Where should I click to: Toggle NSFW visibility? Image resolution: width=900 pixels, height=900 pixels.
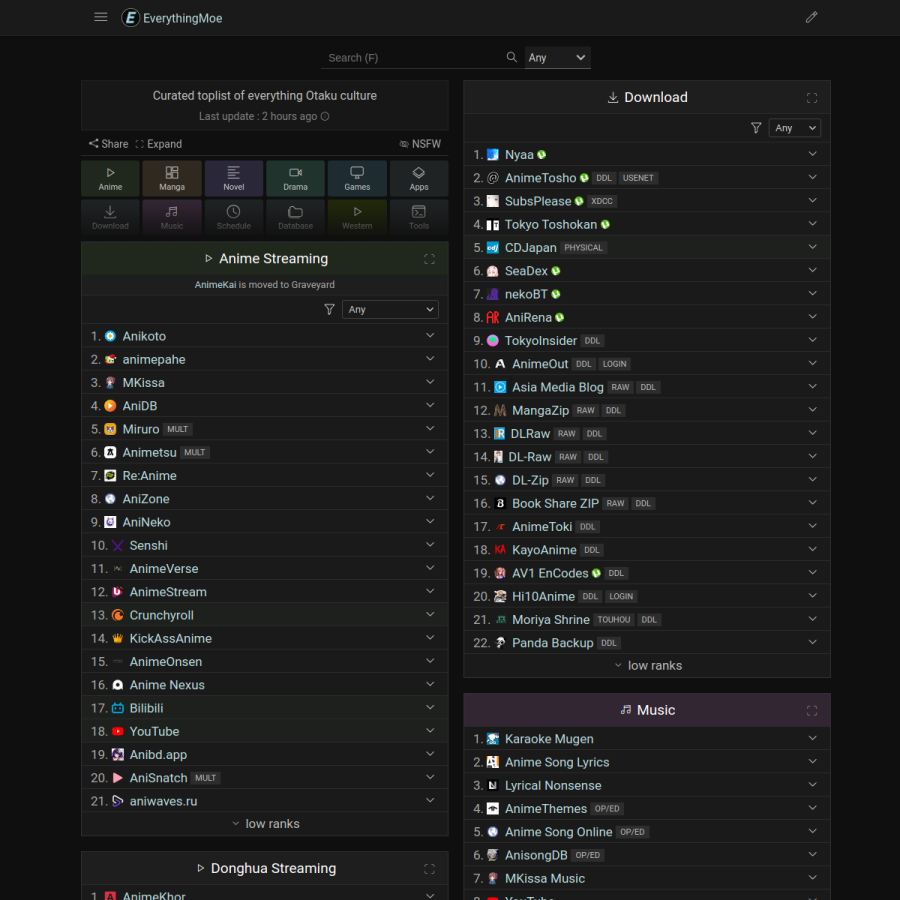[420, 143]
